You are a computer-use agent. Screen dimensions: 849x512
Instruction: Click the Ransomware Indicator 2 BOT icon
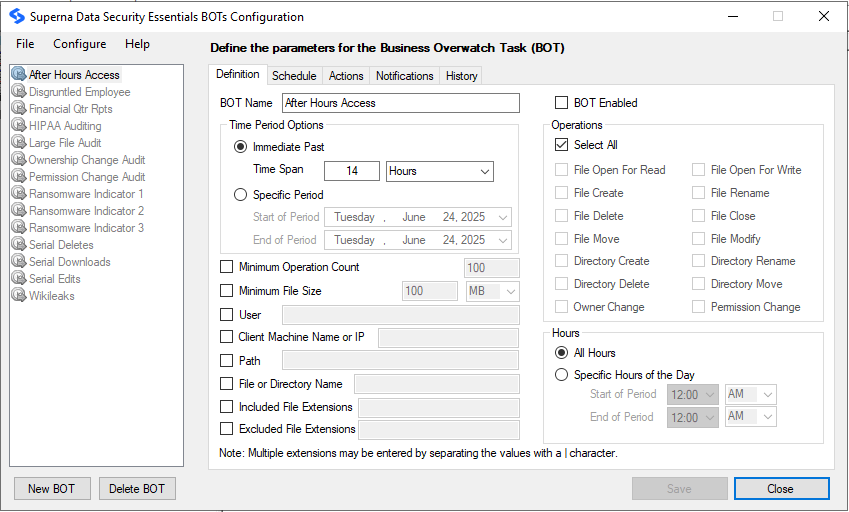pos(19,210)
